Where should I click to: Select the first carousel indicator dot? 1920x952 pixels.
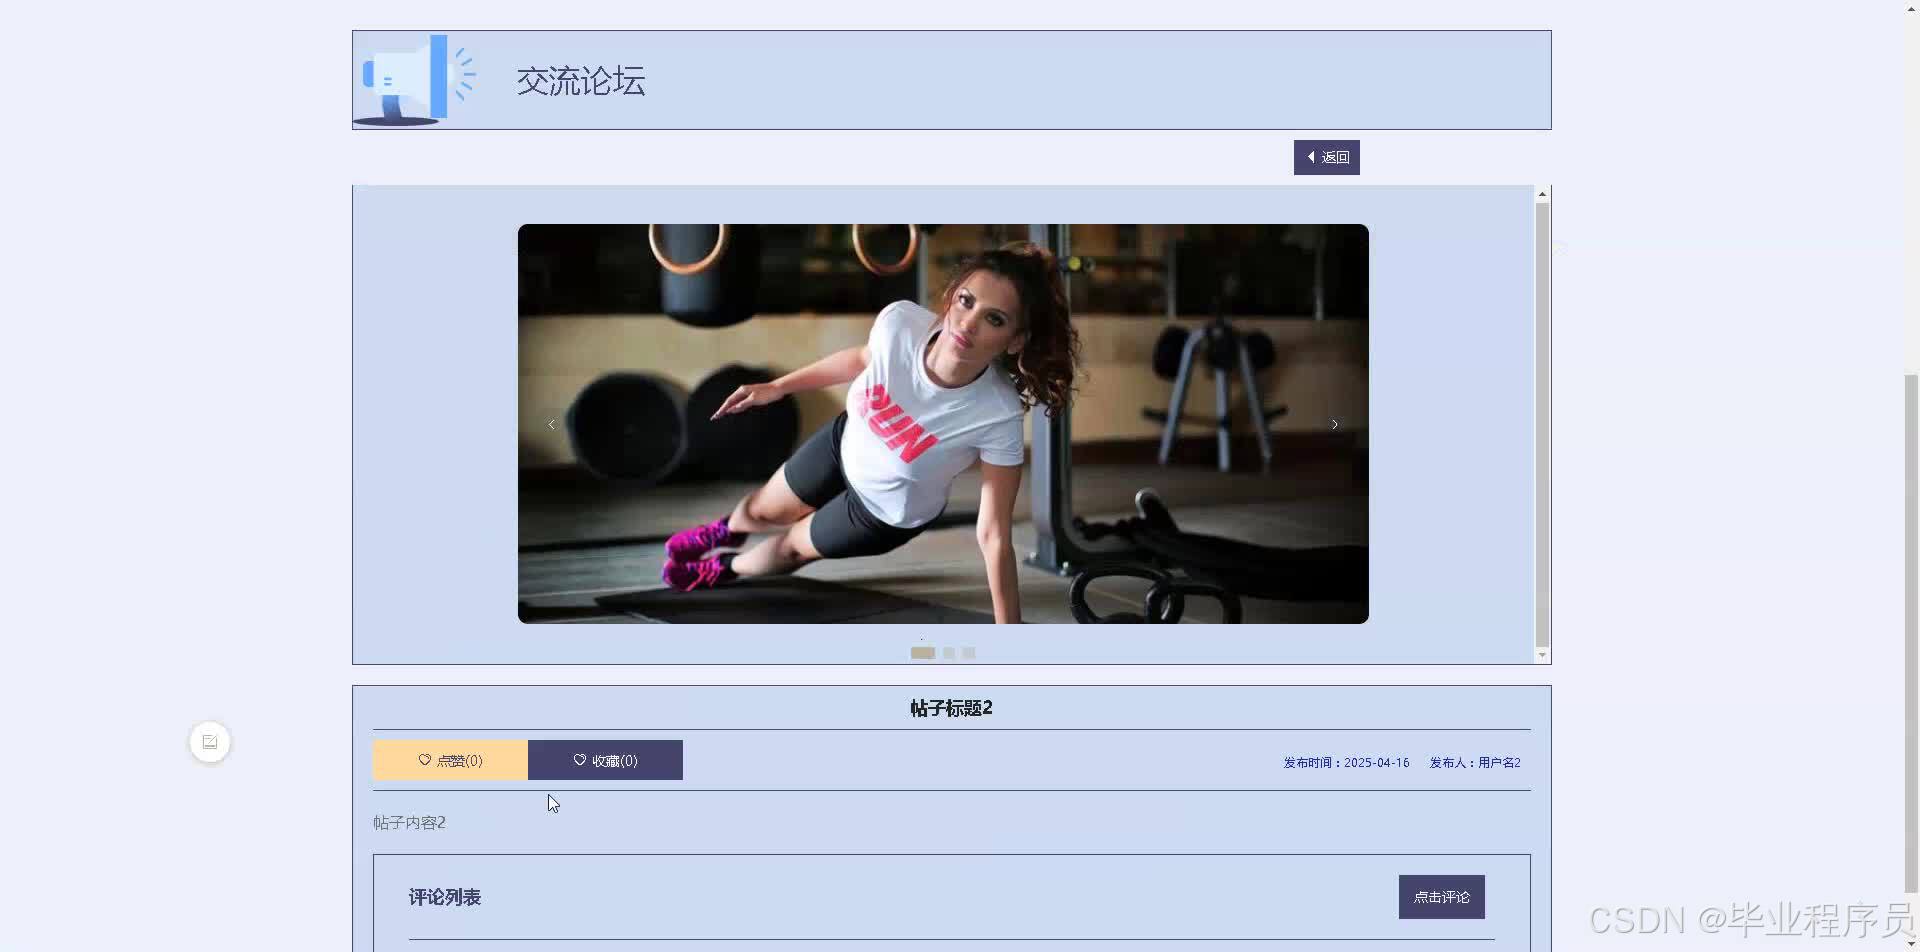click(x=922, y=653)
